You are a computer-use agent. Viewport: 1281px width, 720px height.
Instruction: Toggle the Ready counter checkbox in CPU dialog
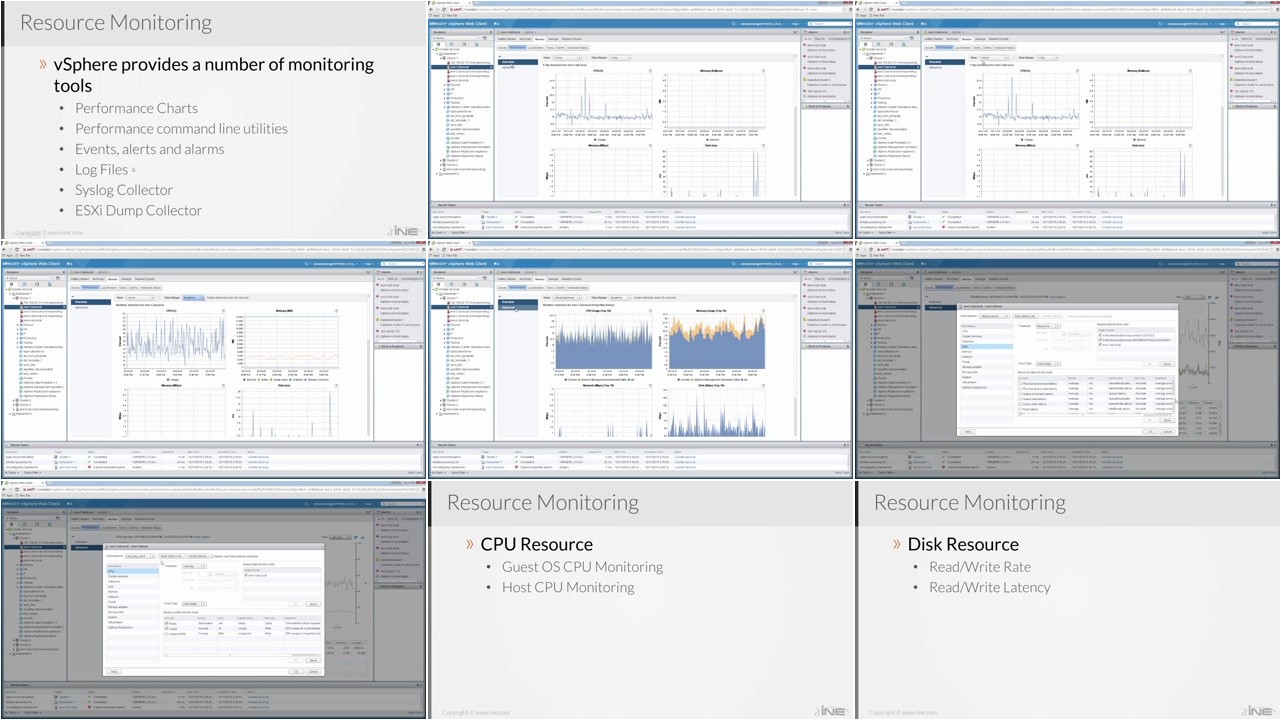click(x=166, y=623)
